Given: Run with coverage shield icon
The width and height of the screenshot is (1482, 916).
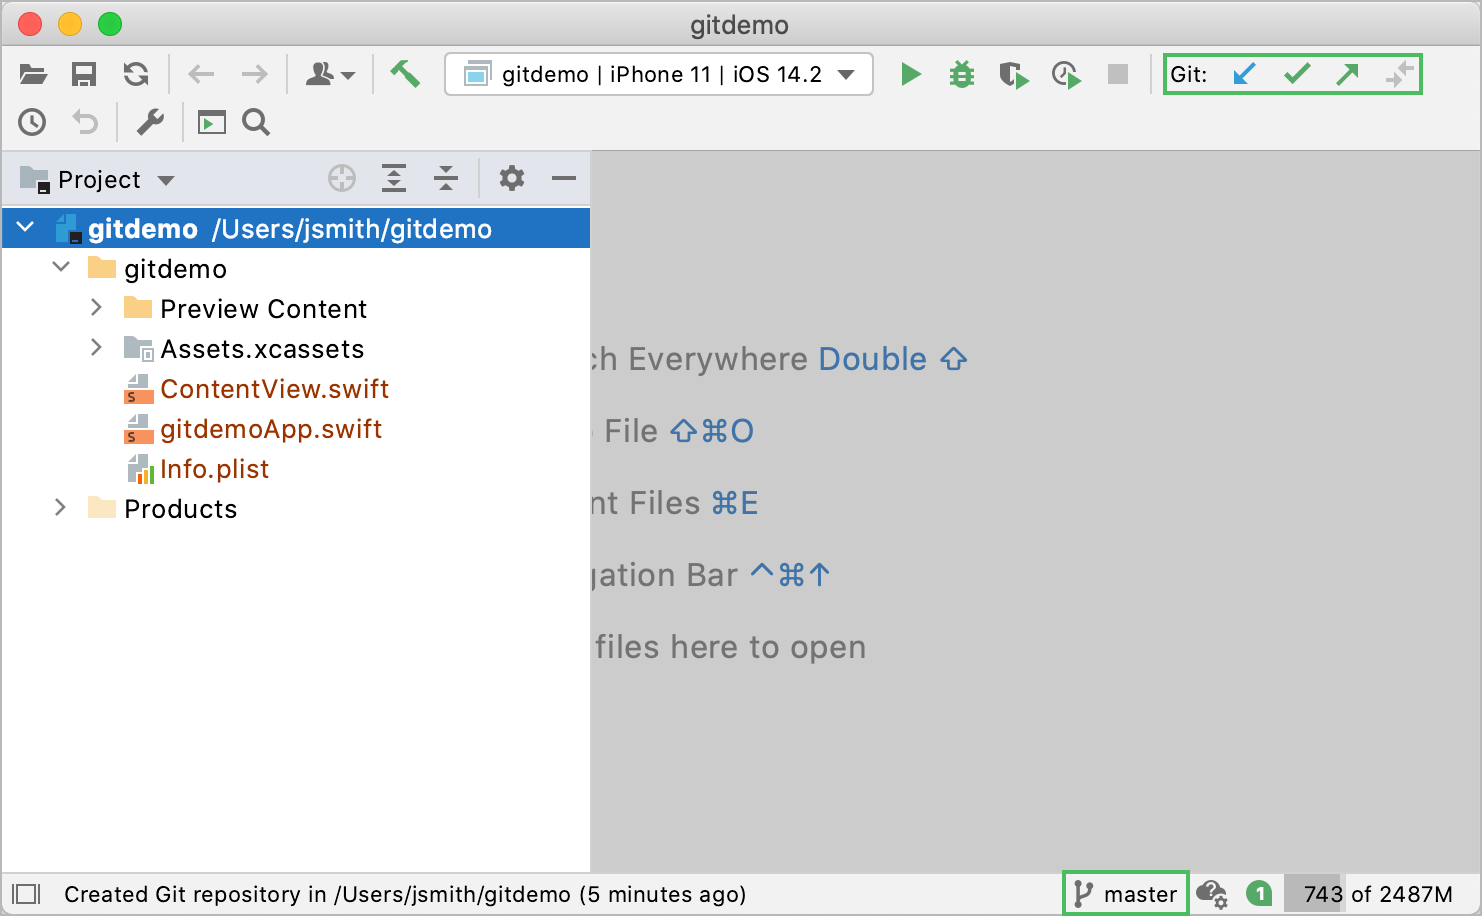Looking at the screenshot, I should (1014, 74).
